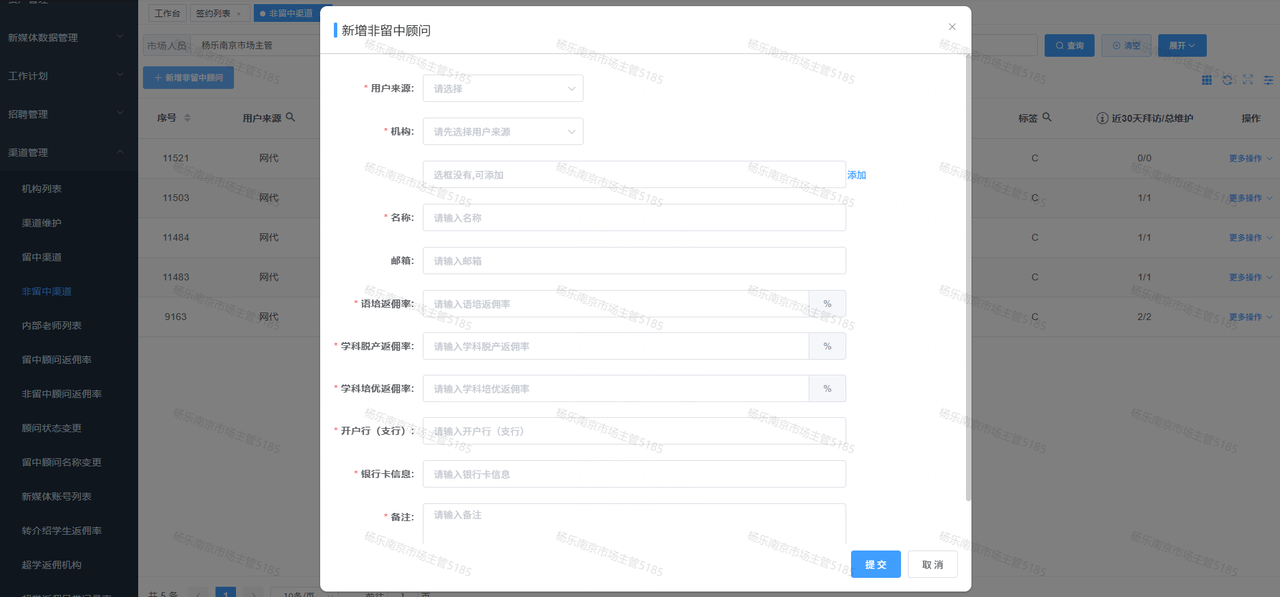Click sort arrows beside 序号 column
The height and width of the screenshot is (597, 1280).
187,118
